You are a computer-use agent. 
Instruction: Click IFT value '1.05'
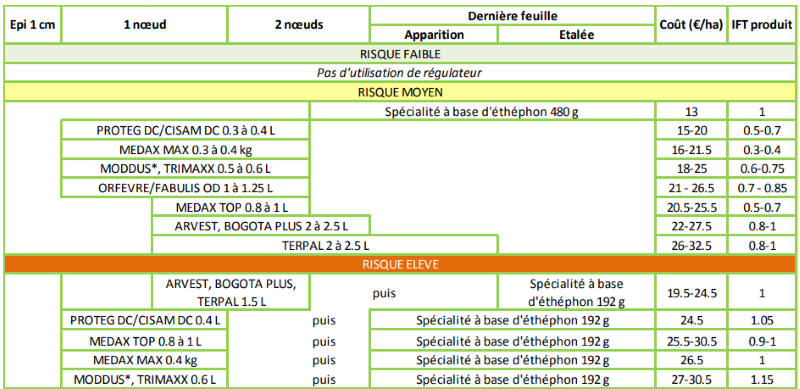[762, 321]
